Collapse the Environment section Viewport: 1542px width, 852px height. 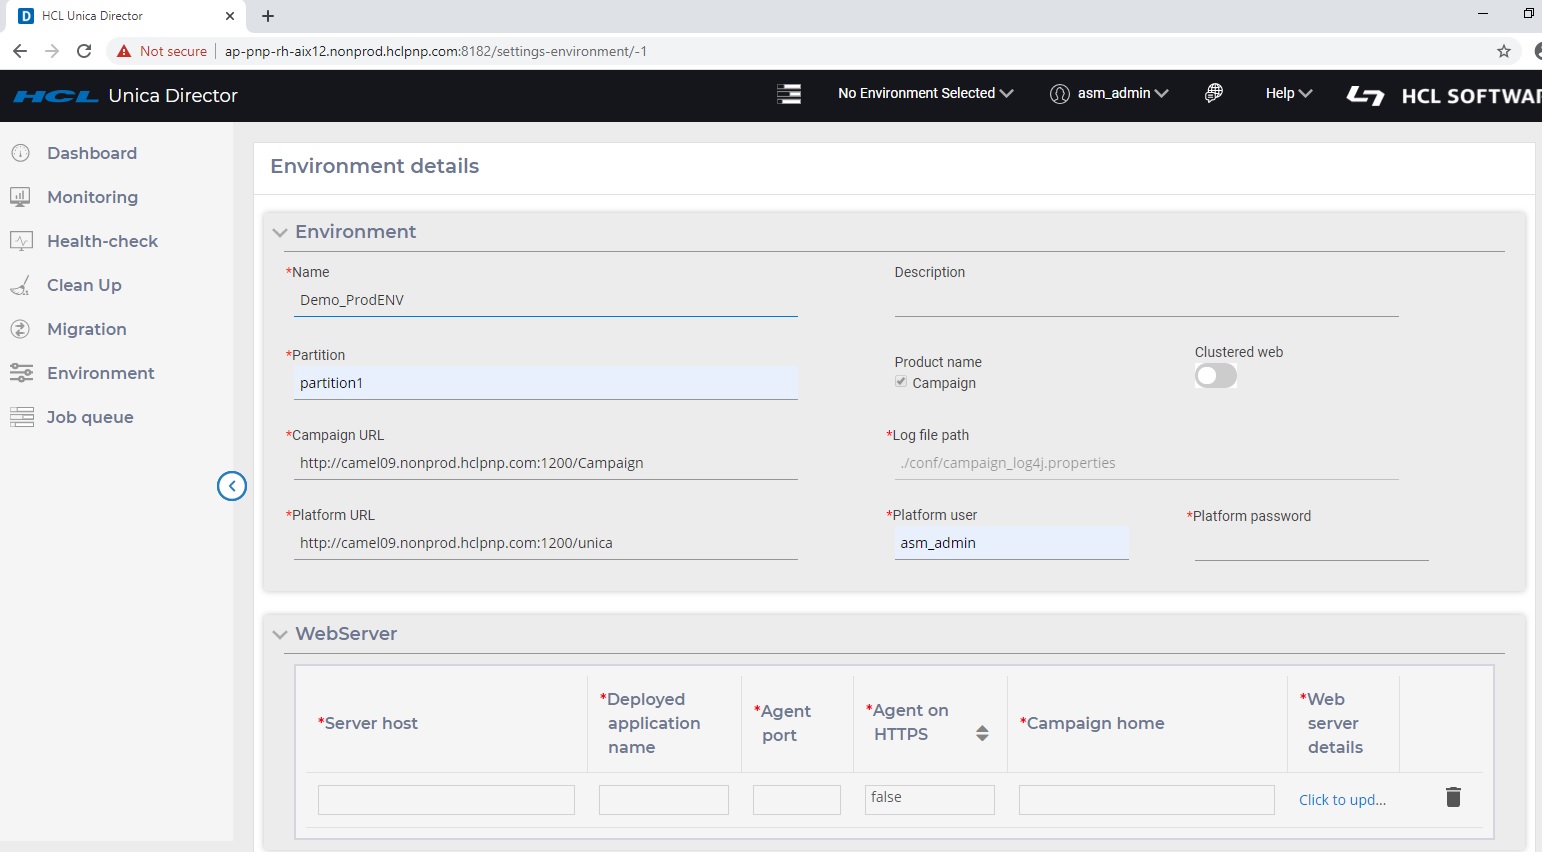[280, 232]
